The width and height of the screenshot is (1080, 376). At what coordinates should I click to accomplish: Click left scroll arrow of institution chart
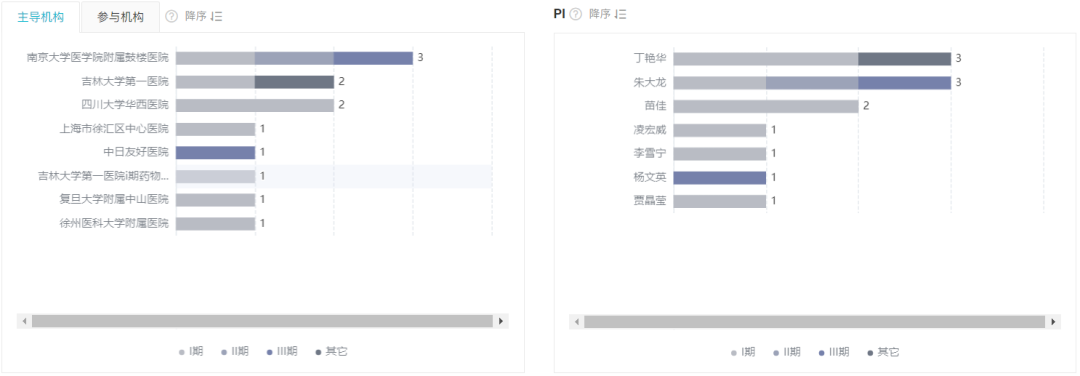pos(24,321)
